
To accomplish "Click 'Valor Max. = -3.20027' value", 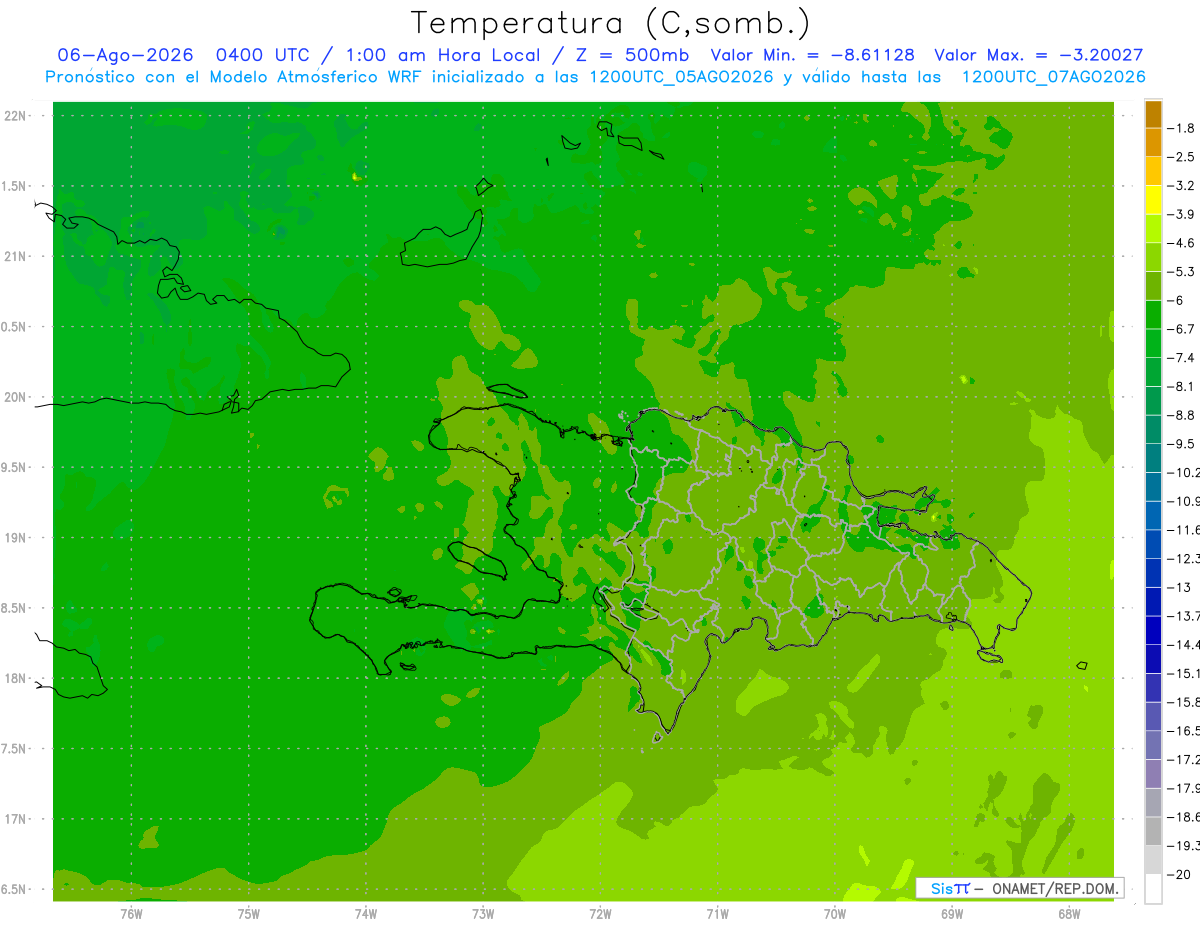I will coord(1039,55).
